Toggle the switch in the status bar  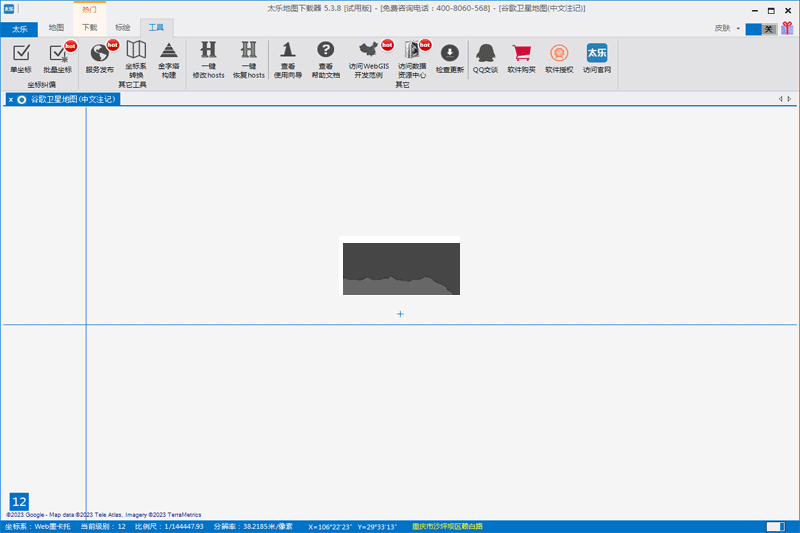(774, 526)
